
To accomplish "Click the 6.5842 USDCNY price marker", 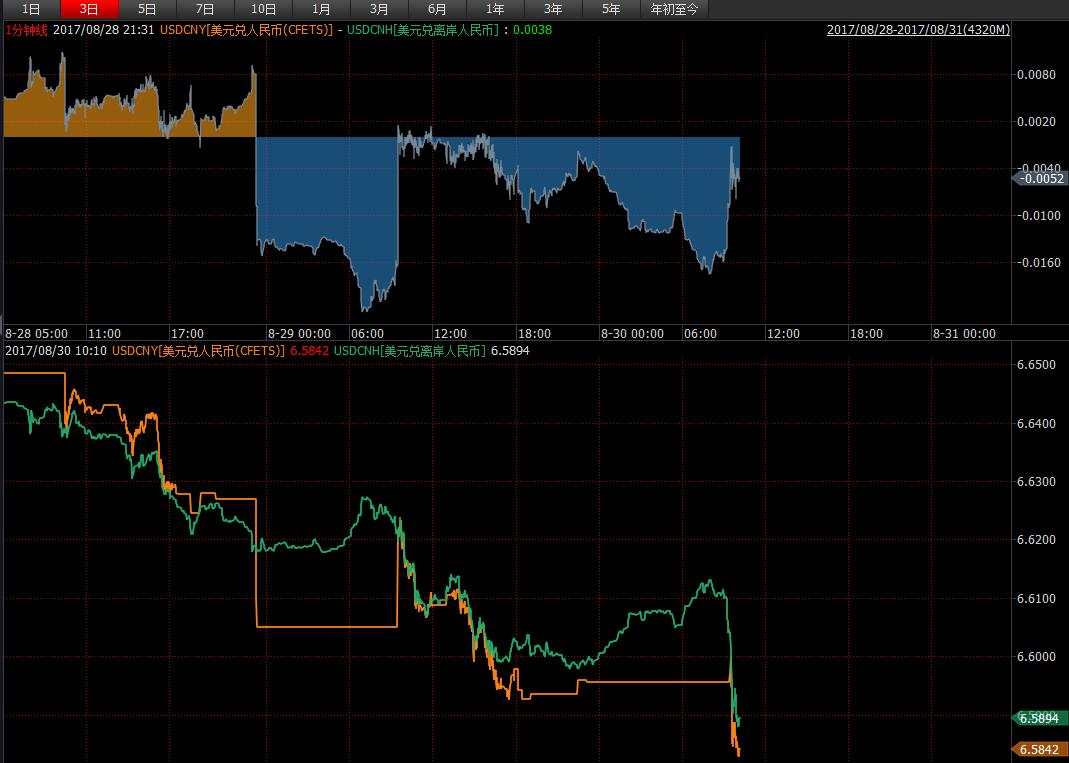I will (1039, 749).
